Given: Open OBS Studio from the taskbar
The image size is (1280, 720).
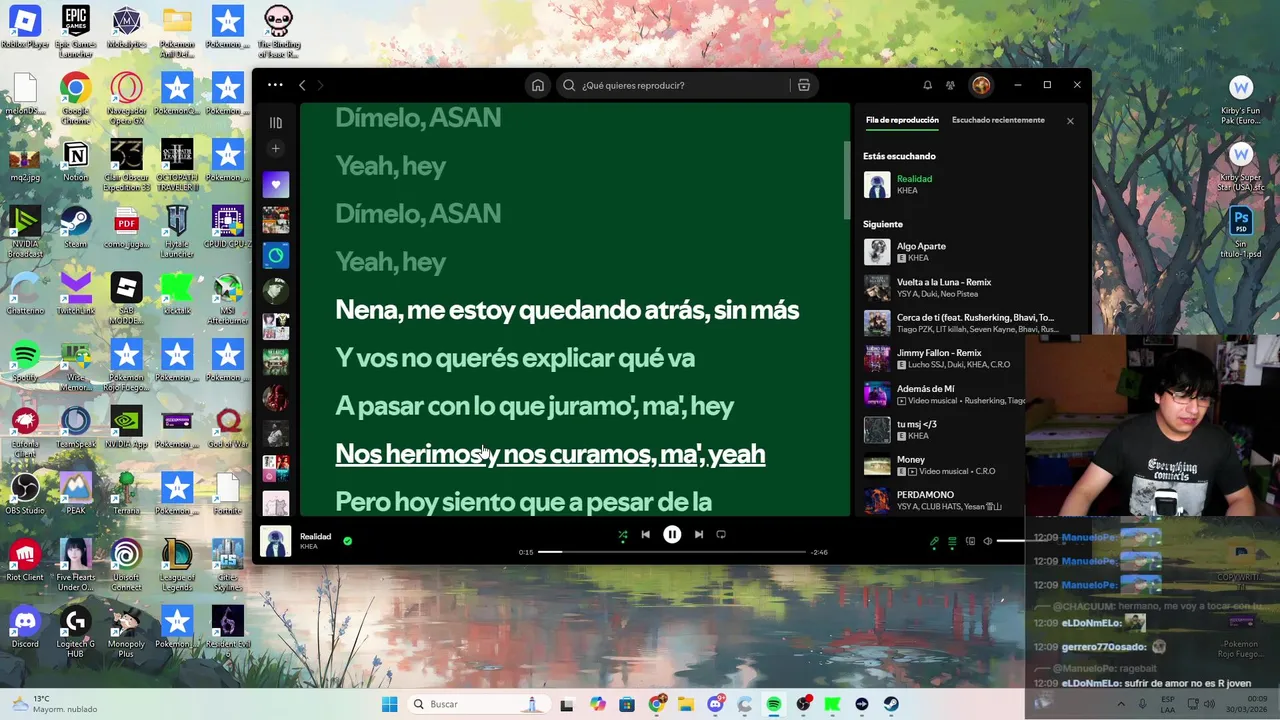Looking at the screenshot, I should tap(803, 704).
